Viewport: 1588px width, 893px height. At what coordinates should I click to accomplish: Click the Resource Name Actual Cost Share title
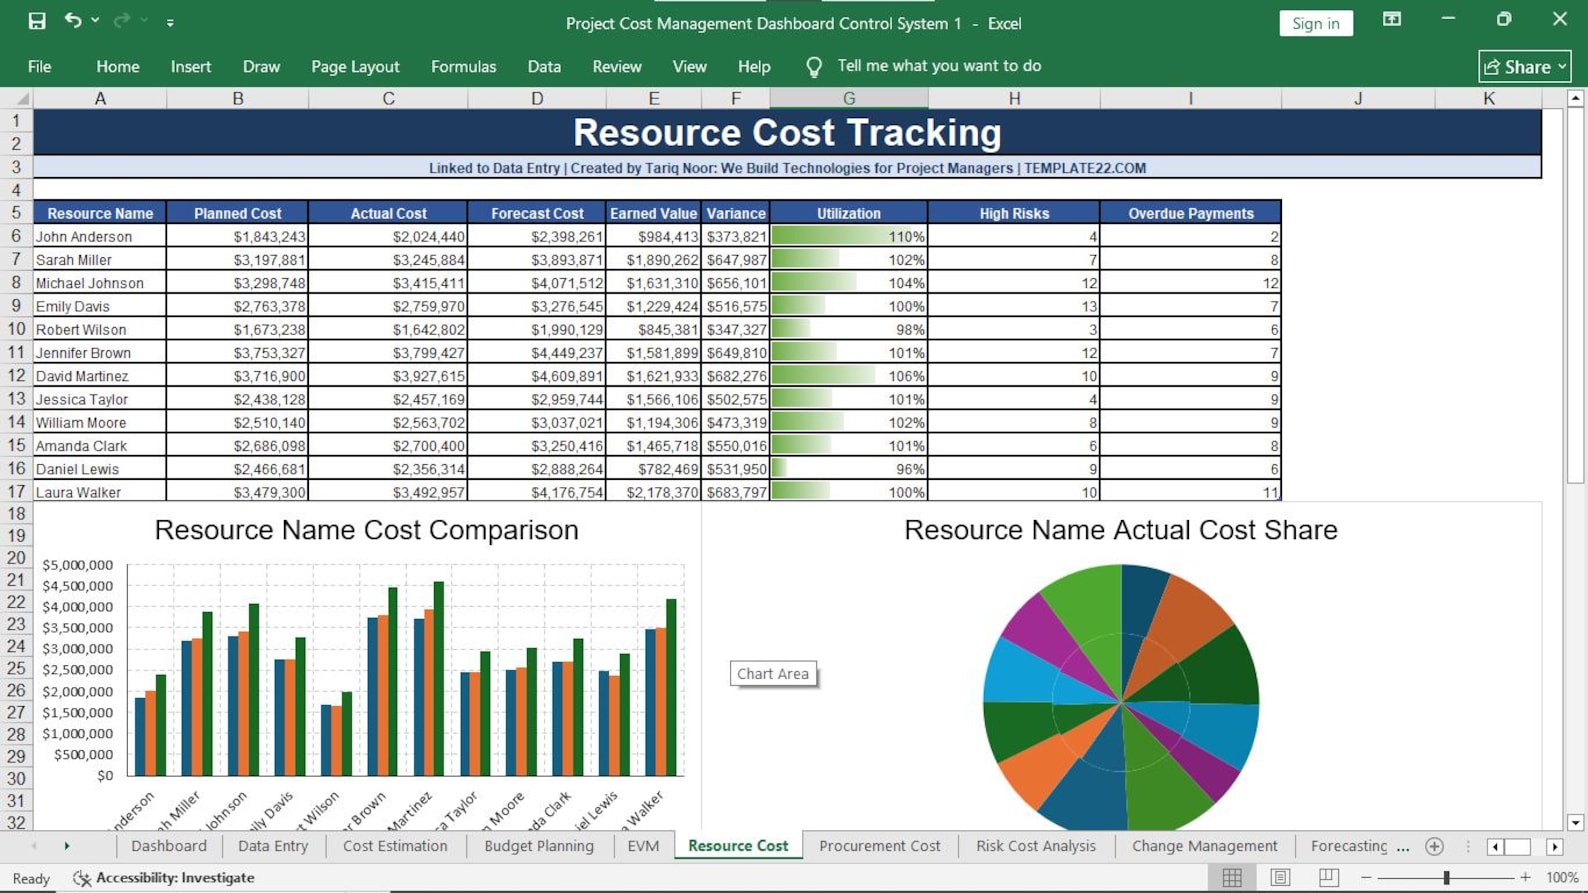pyautogui.click(x=1121, y=530)
